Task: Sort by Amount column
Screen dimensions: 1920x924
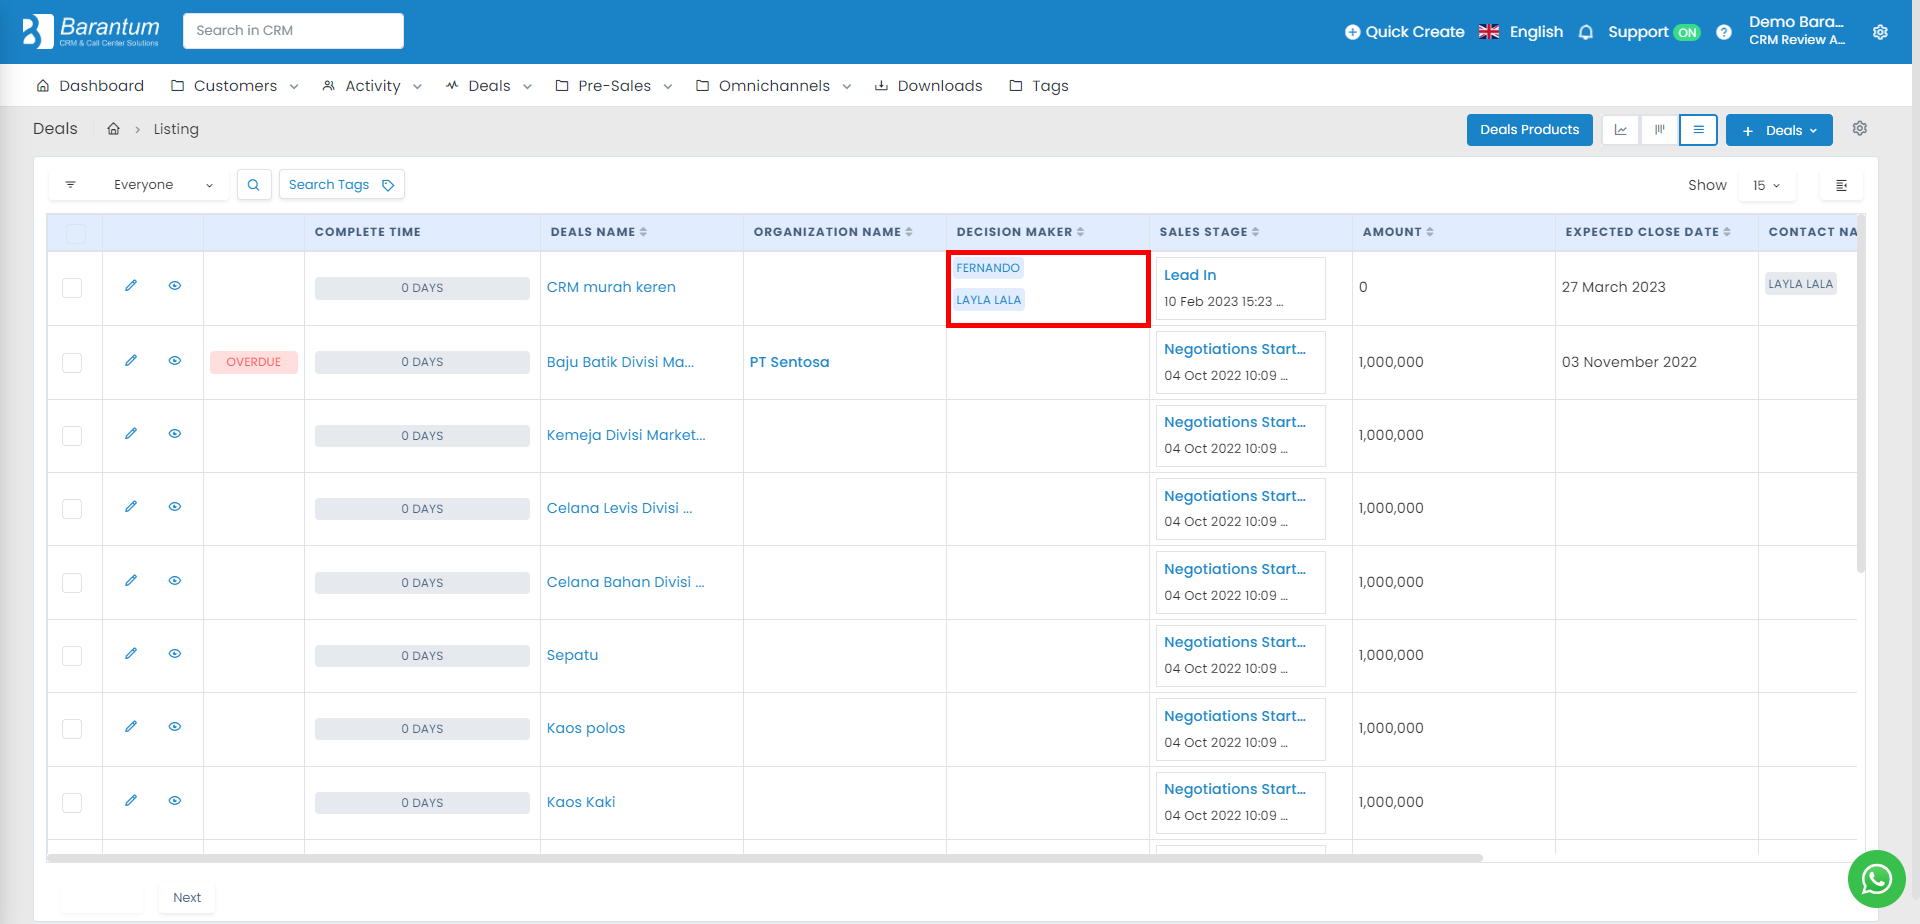Action: pos(1398,232)
